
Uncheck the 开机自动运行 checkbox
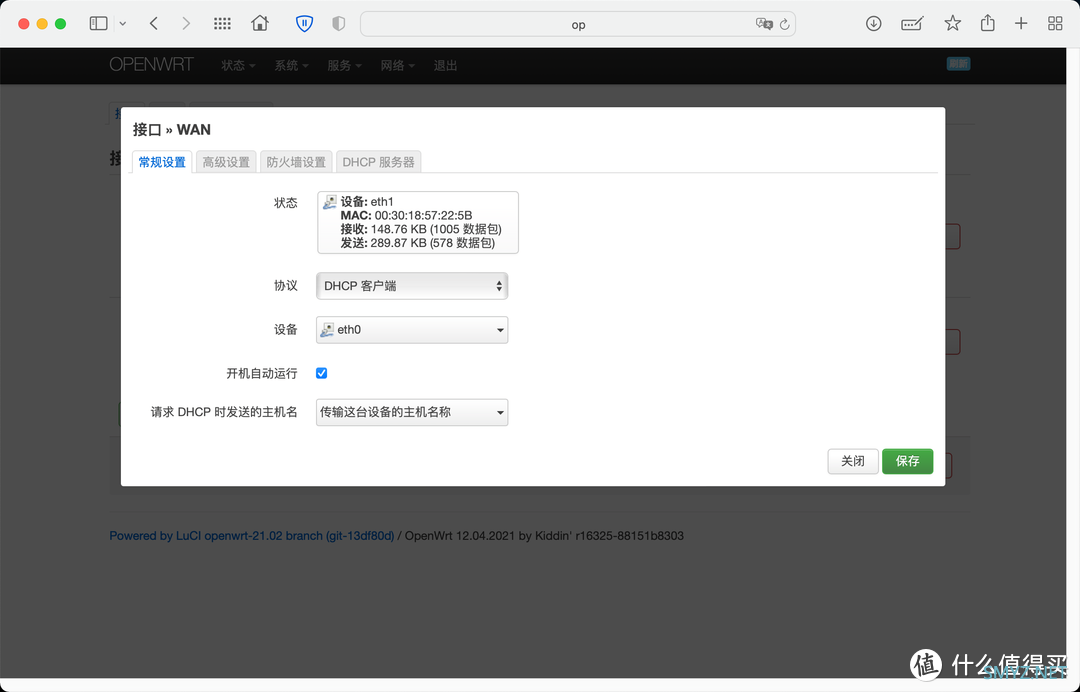click(322, 373)
